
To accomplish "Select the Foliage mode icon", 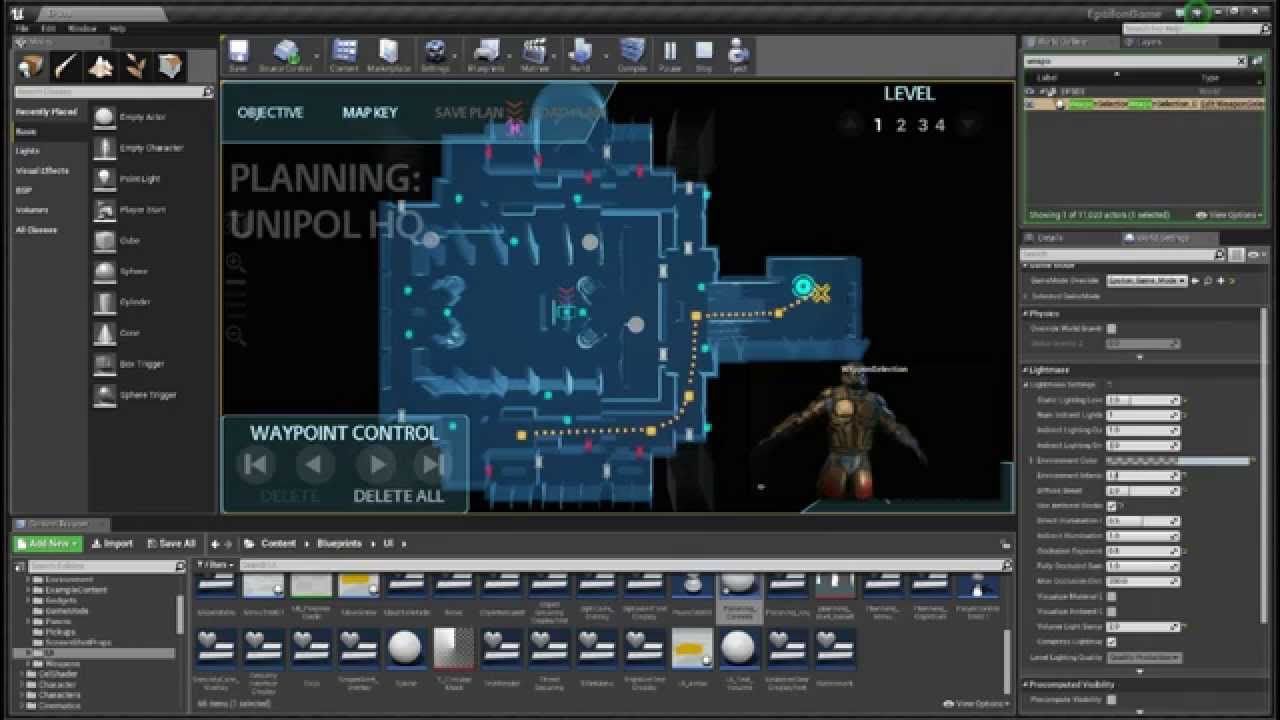I will click(x=136, y=66).
